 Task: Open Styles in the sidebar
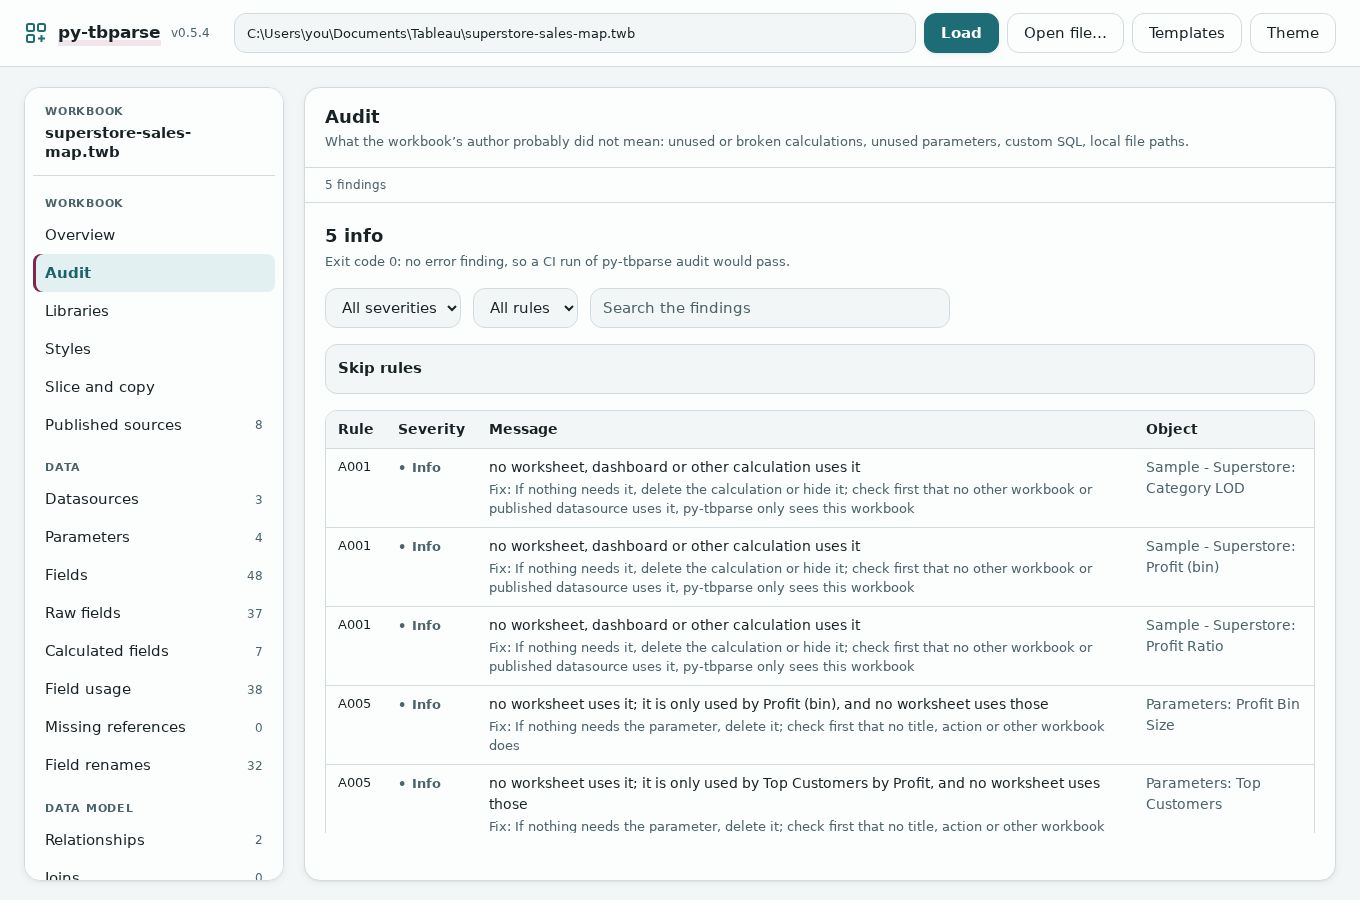click(154, 349)
